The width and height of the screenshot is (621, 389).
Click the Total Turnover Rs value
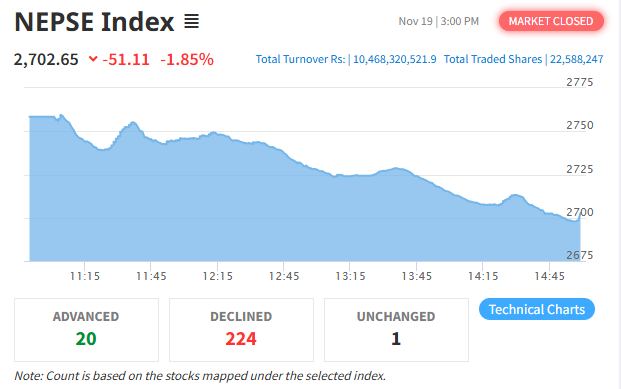coord(394,59)
